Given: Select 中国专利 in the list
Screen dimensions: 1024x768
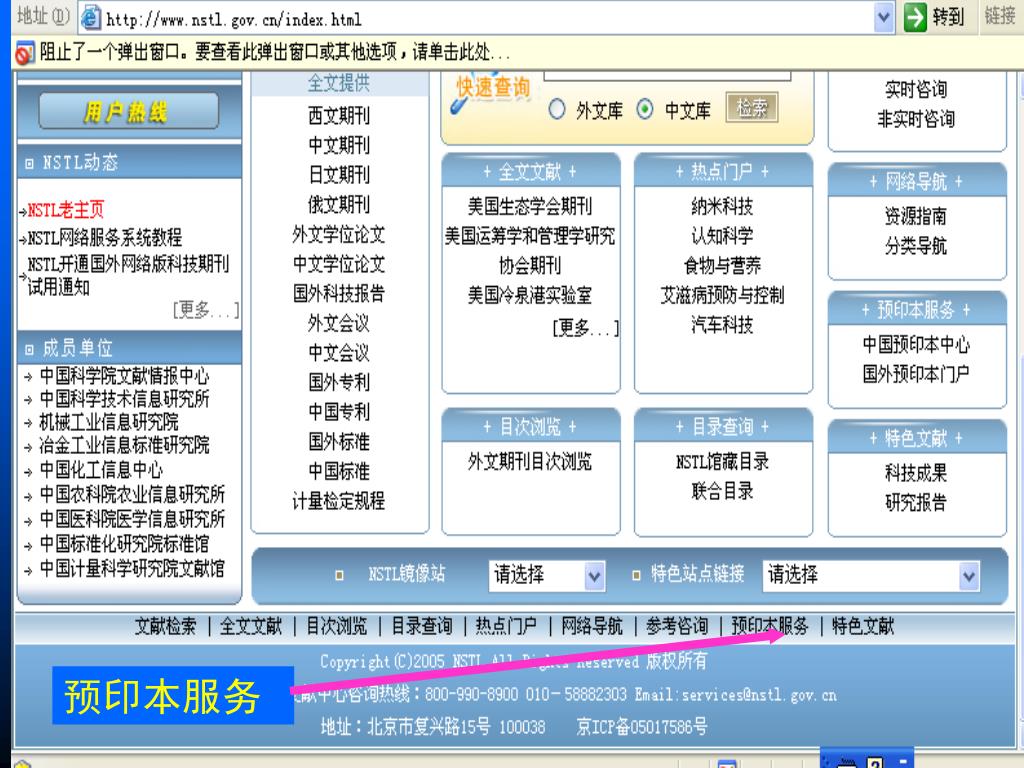Looking at the screenshot, I should [339, 411].
